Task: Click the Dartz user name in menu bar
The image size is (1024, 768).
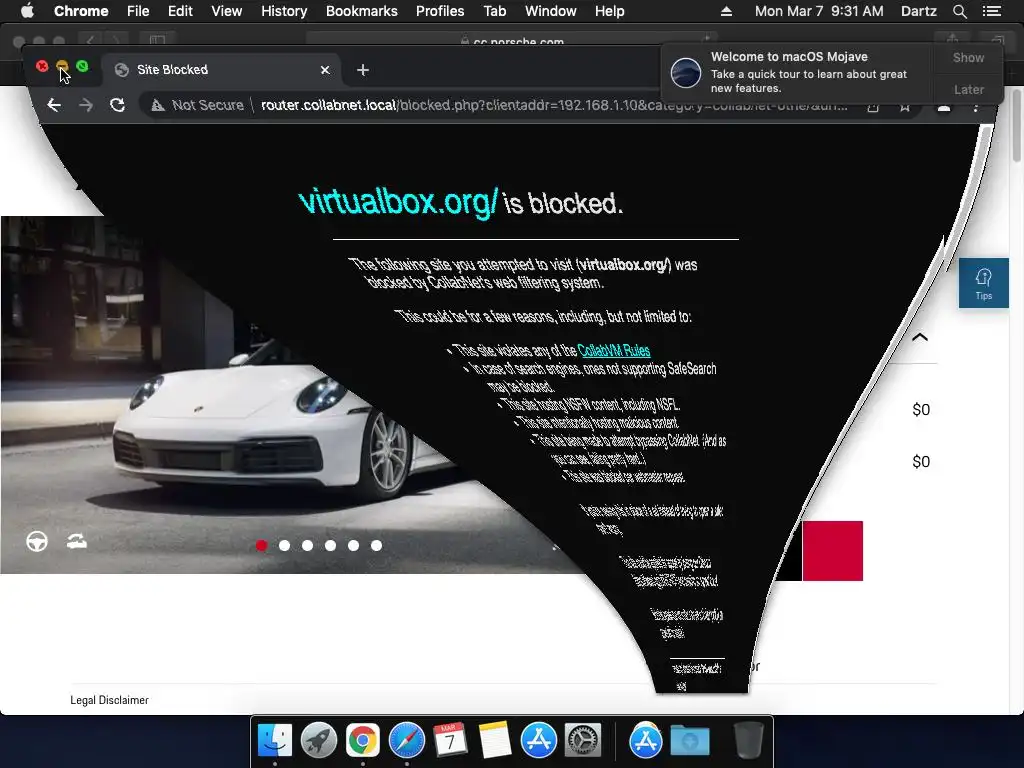Action: coord(918,11)
